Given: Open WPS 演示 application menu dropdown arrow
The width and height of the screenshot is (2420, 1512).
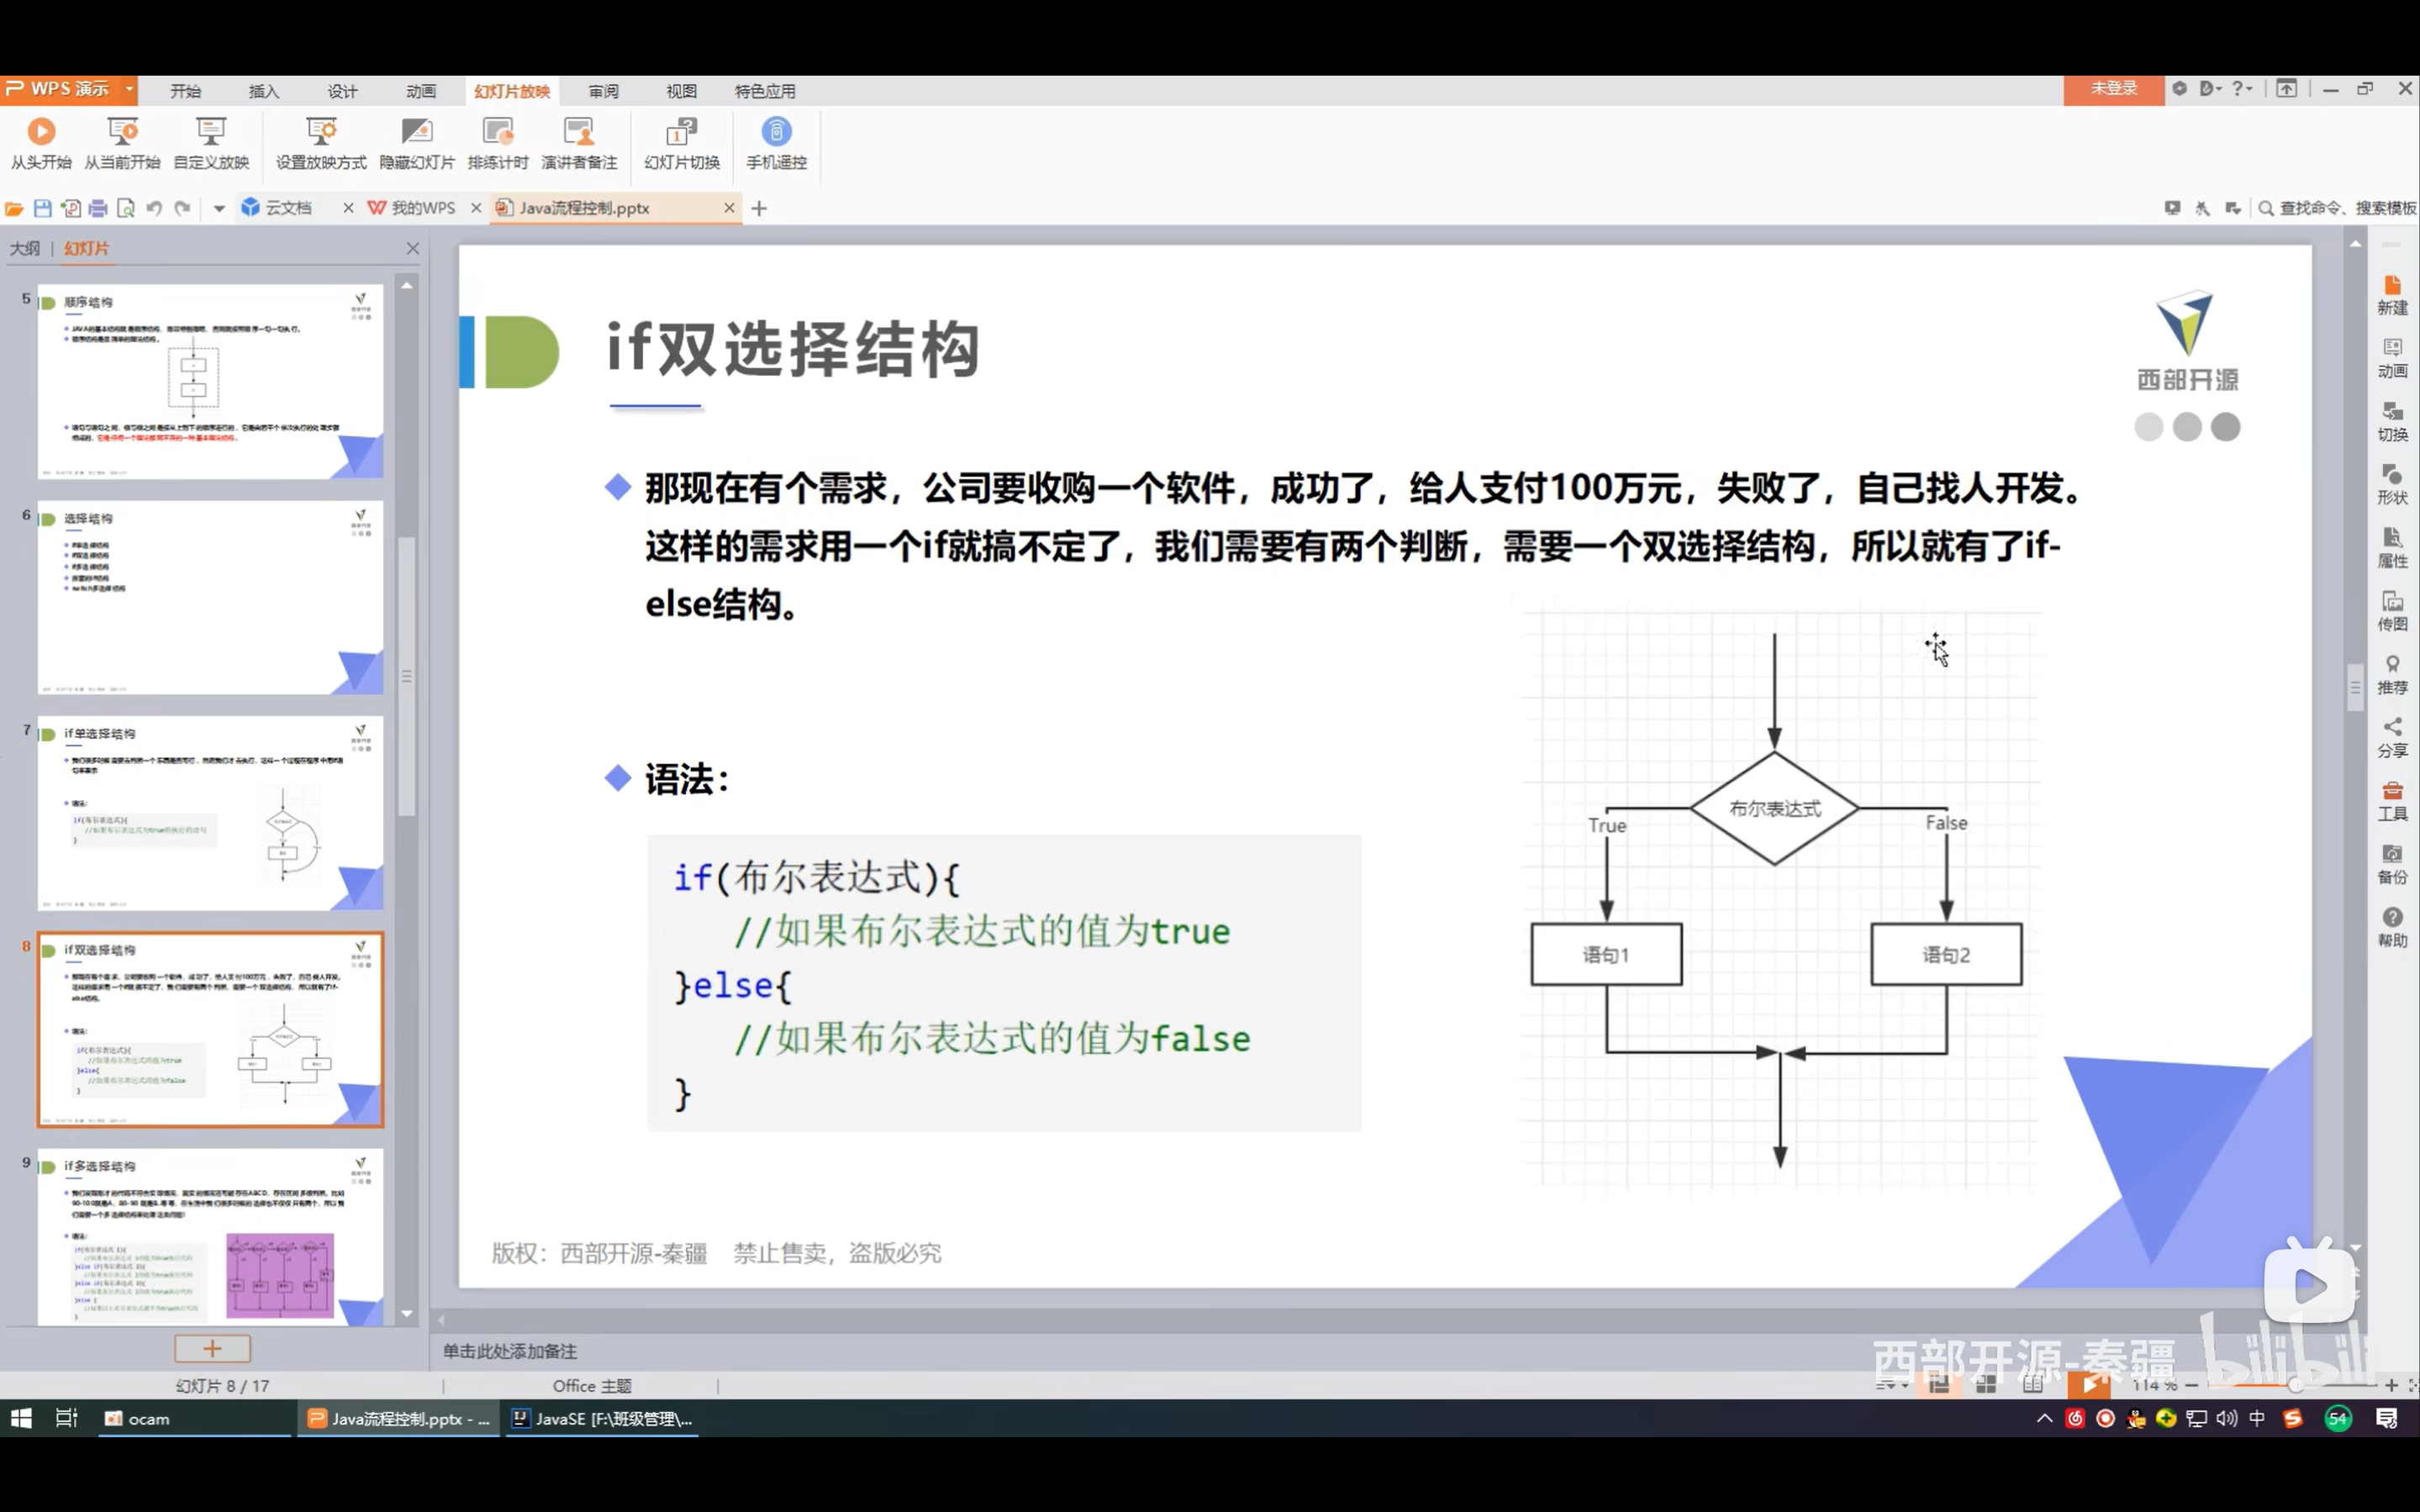Looking at the screenshot, I should 129,89.
